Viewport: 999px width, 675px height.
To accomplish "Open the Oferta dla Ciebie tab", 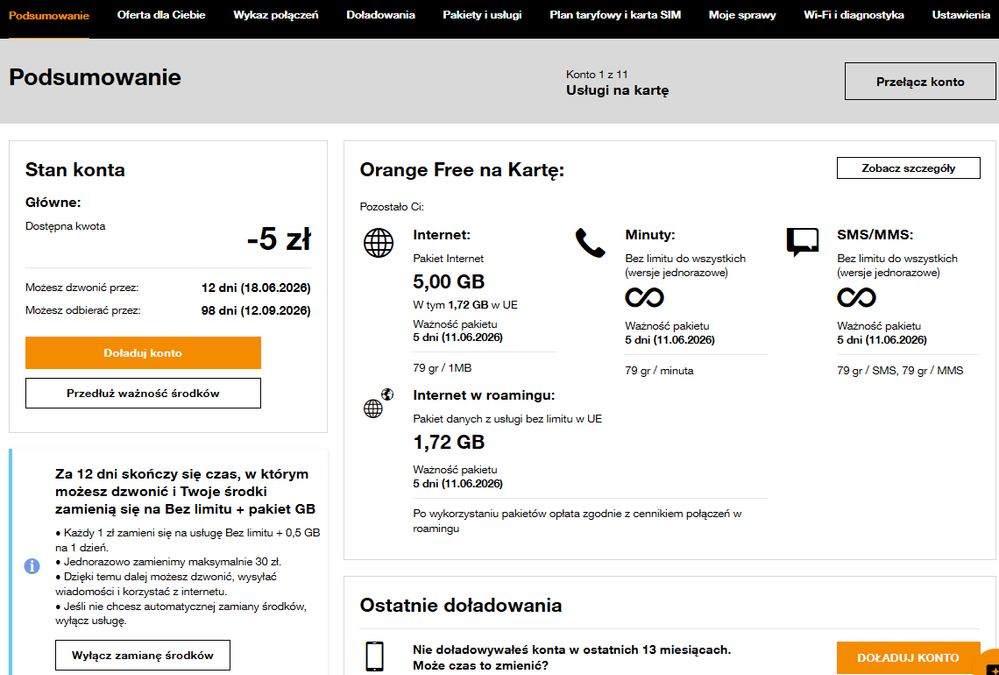I will pyautogui.click(x=161, y=15).
